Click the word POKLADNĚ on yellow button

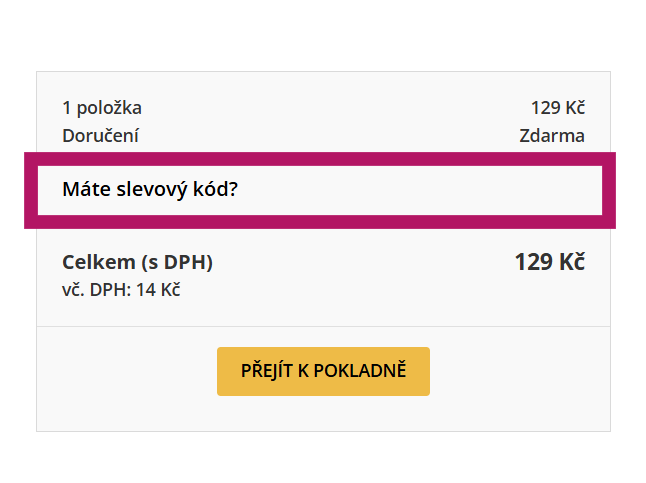(x=360, y=371)
